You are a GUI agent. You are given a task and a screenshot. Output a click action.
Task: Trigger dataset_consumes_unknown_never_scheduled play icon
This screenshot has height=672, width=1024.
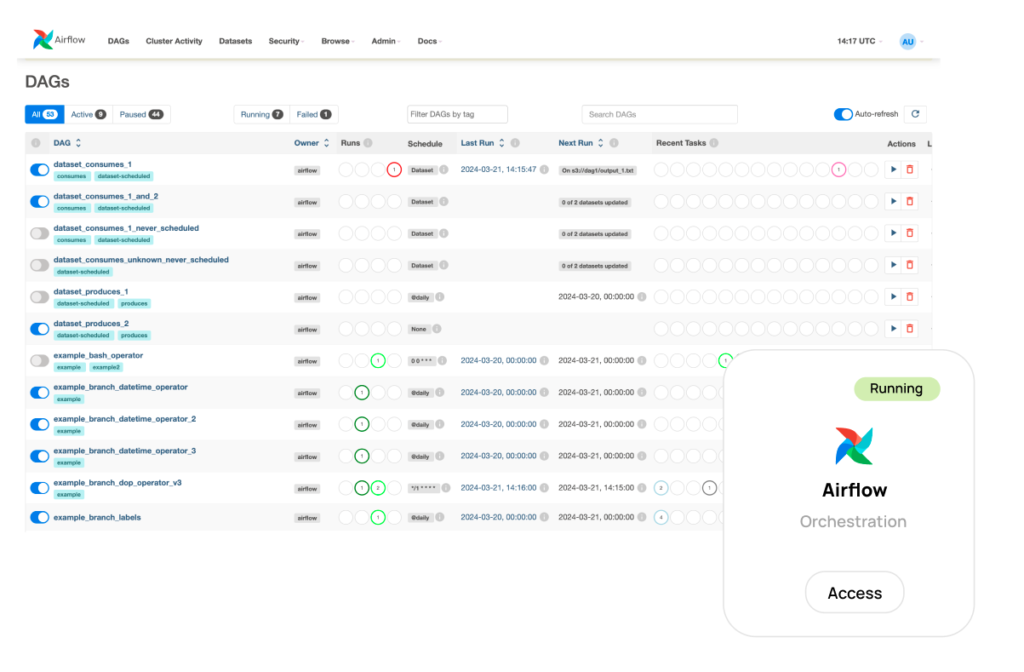(x=893, y=264)
